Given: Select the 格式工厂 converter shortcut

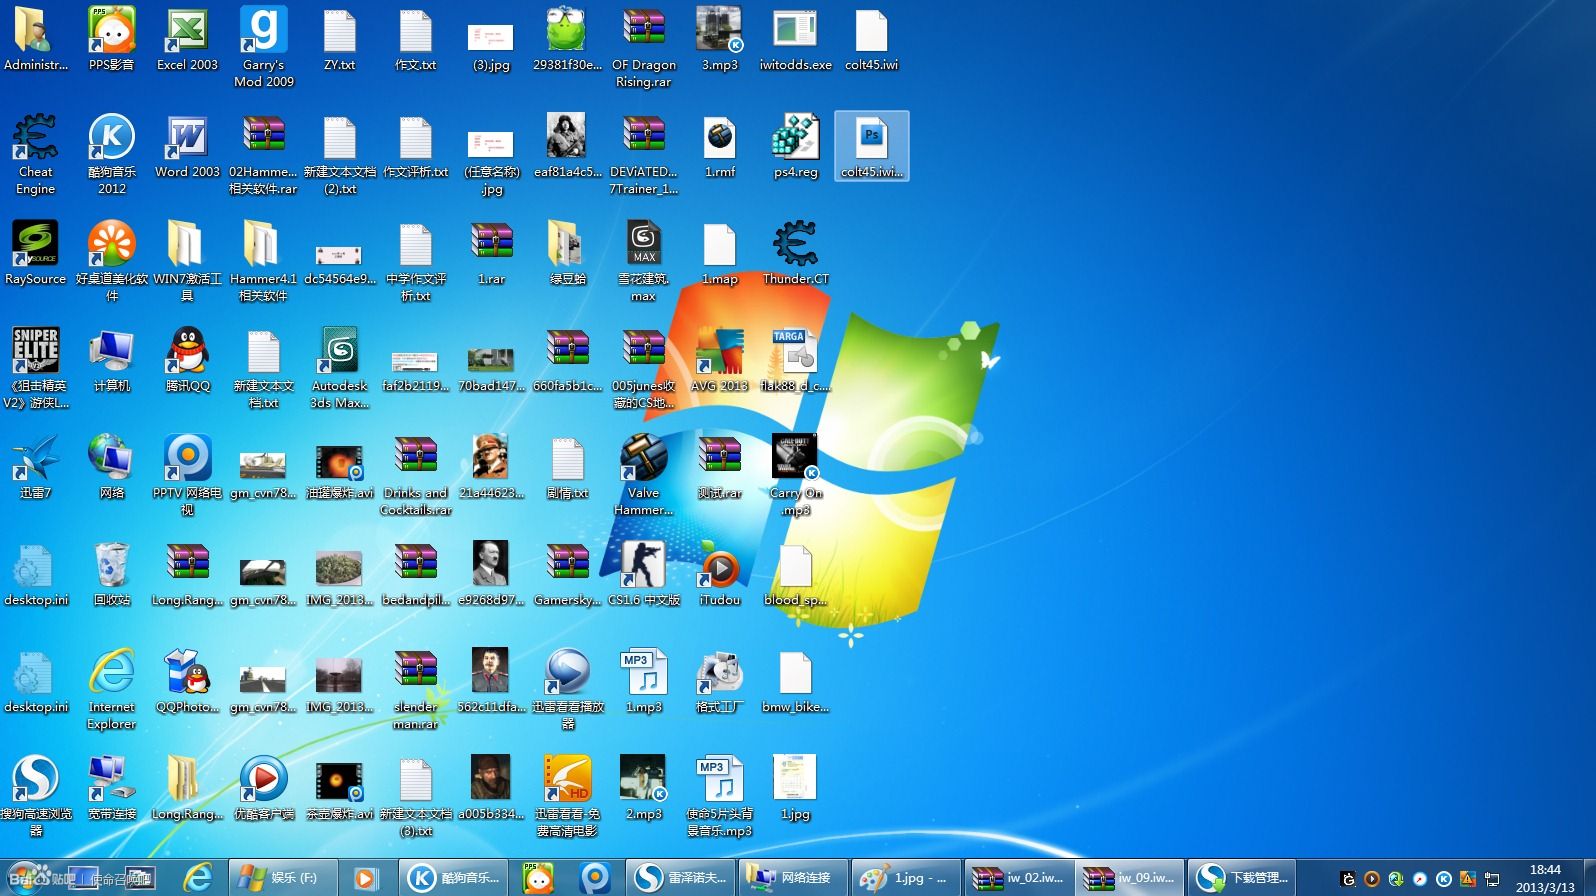Looking at the screenshot, I should pos(719,682).
